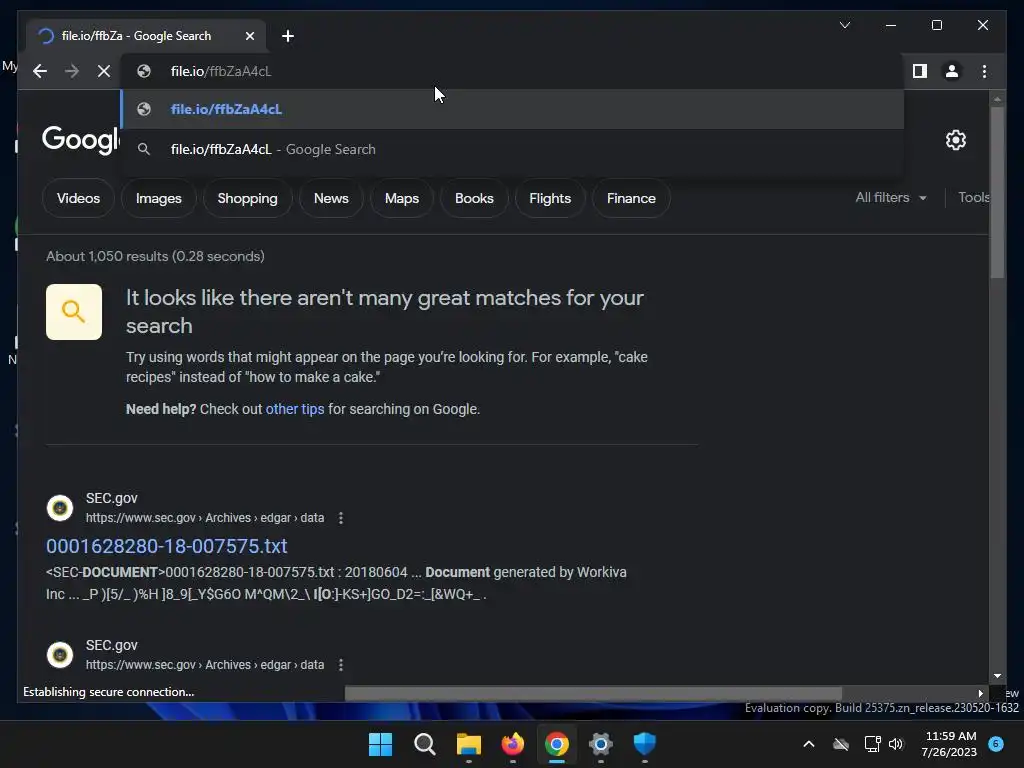Image resolution: width=1024 pixels, height=768 pixels.
Task: Select the file.io/ffbZaA4cL Google Search suggestion
Action: pyautogui.click(x=513, y=149)
